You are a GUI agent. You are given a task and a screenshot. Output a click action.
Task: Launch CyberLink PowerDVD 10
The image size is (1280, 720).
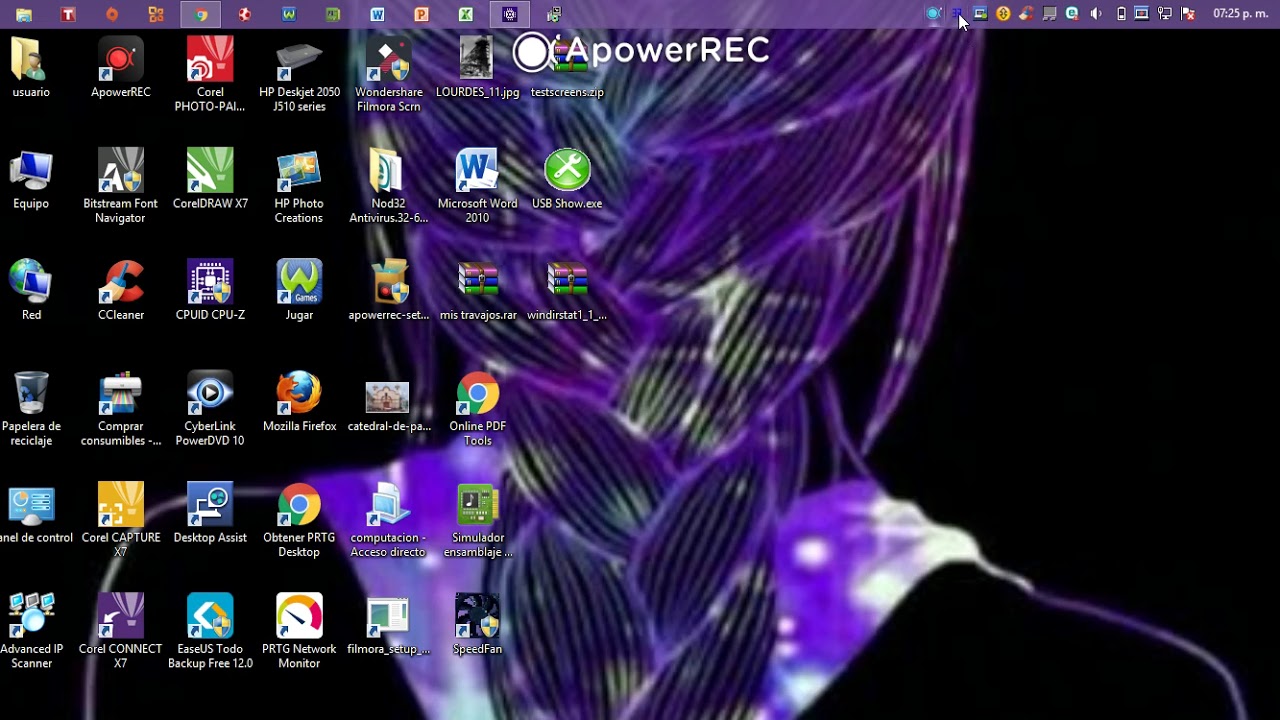click(210, 409)
